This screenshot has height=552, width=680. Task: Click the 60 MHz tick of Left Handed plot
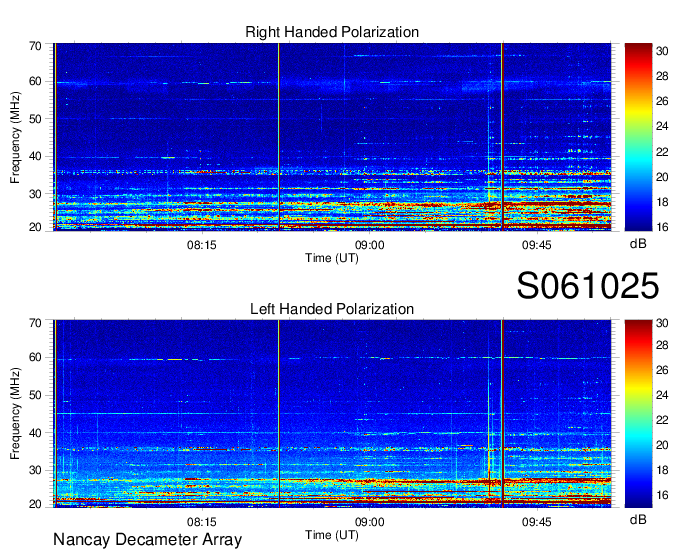click(x=35, y=357)
